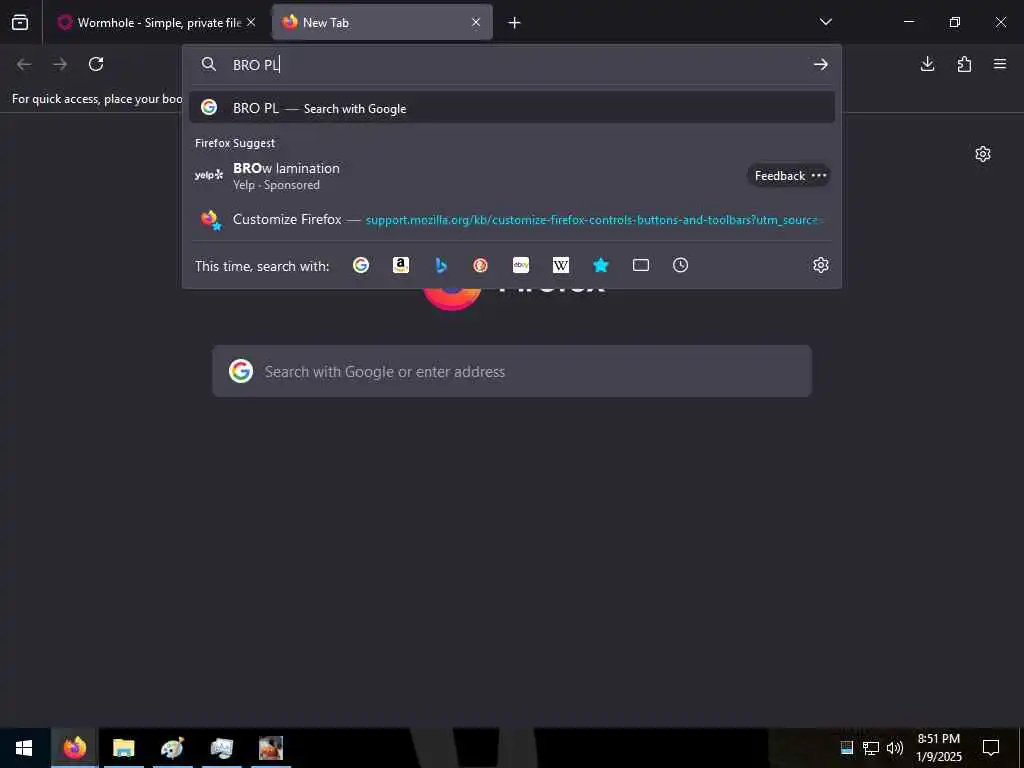Search this time with DuckDuckGo
The height and width of the screenshot is (768, 1024).
coord(481,265)
